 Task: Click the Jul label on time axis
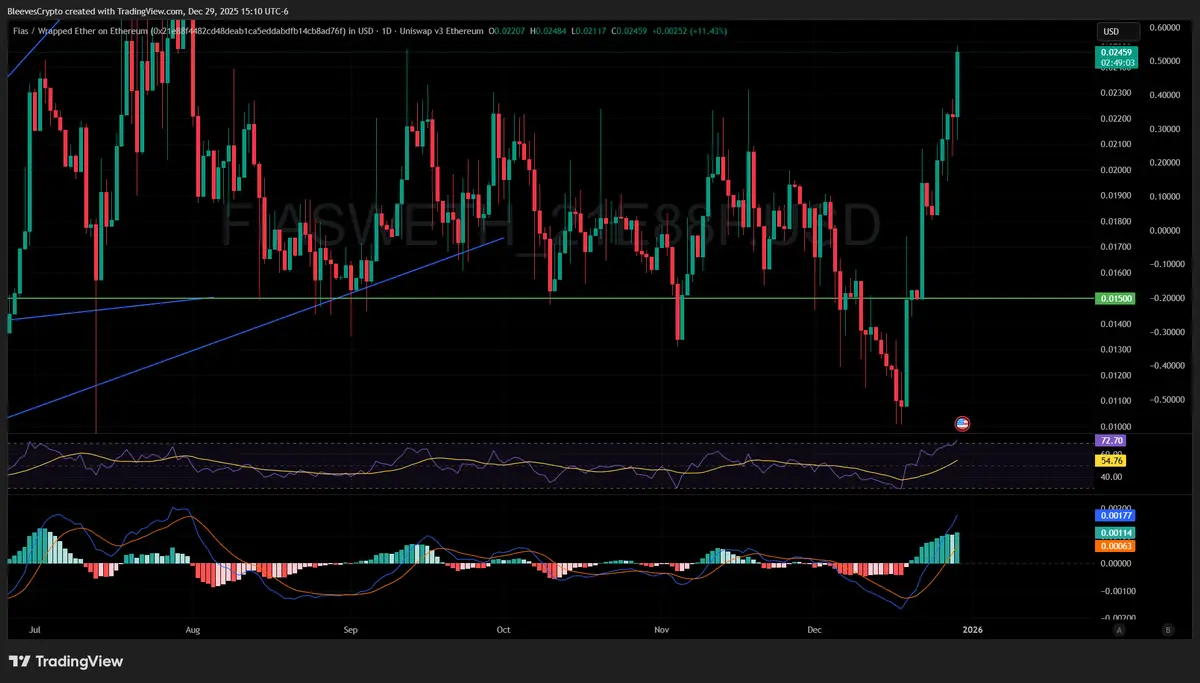click(x=36, y=630)
